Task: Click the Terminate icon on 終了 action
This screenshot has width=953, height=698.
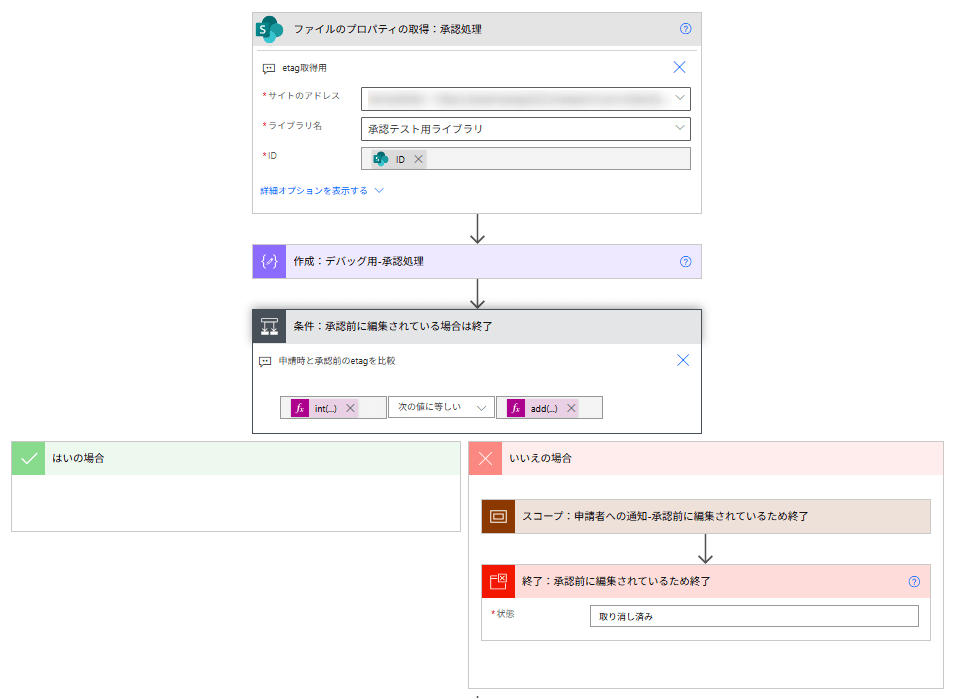Action: pyautogui.click(x=498, y=581)
